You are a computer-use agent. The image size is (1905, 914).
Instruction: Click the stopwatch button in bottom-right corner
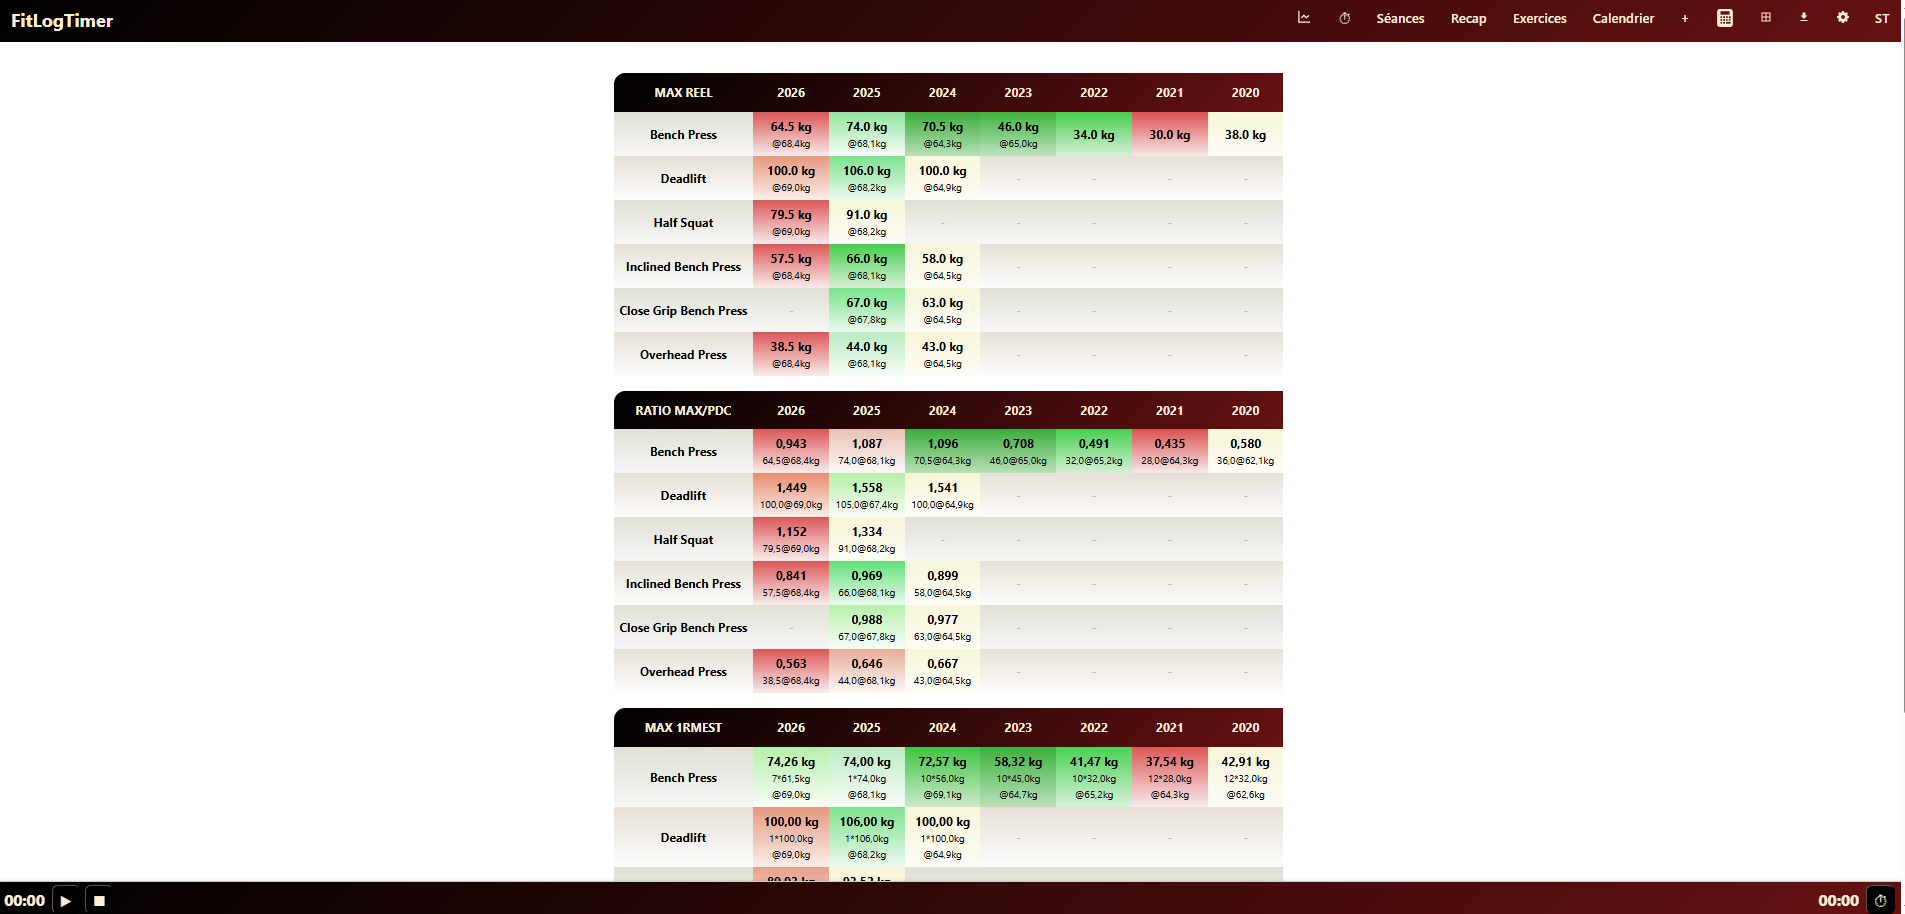[1880, 900]
